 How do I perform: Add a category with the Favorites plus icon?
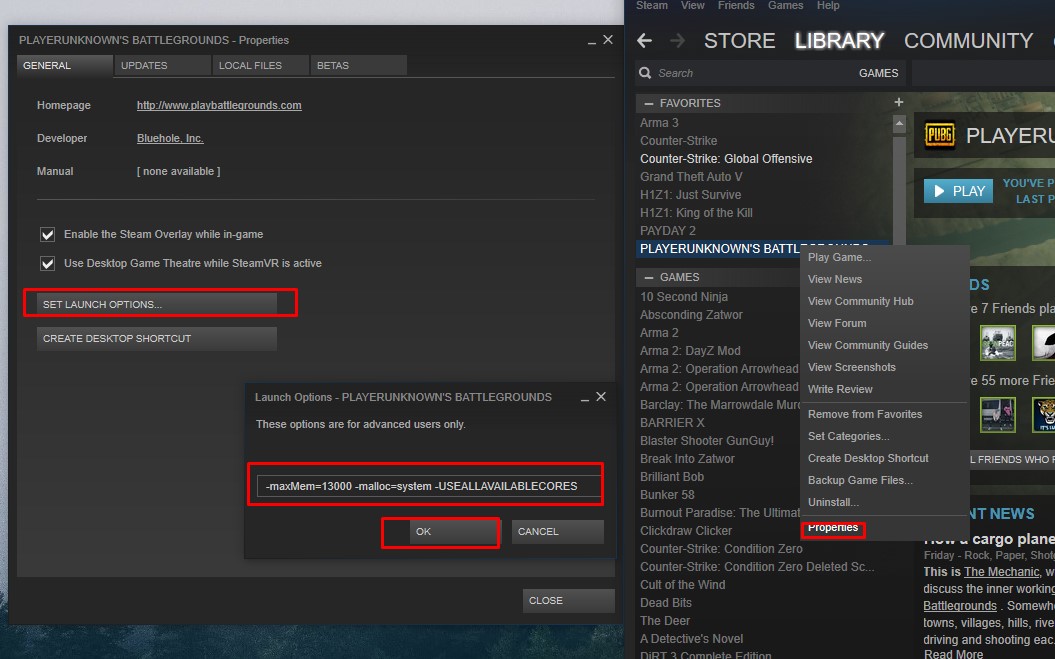898,102
